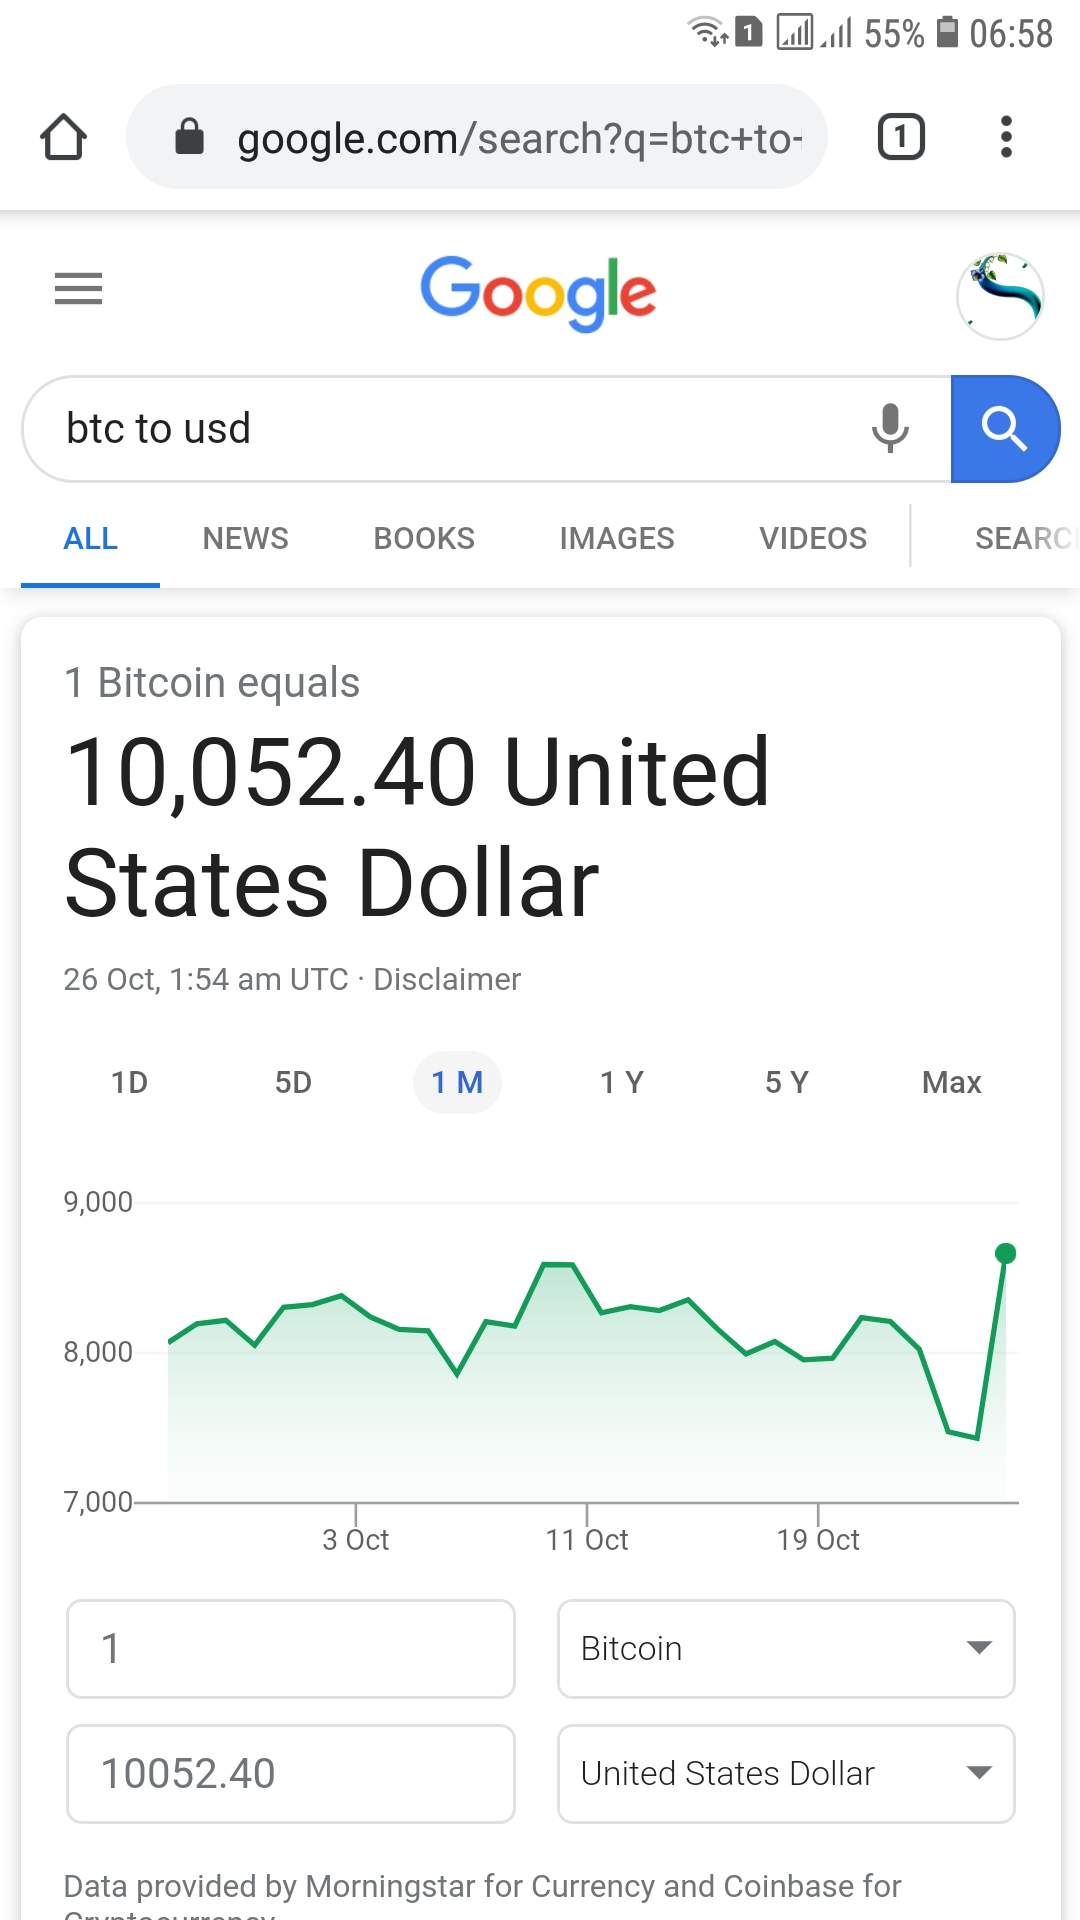The width and height of the screenshot is (1080, 1920).
Task: Expand the United States Dollar dropdown
Action: (786, 1773)
